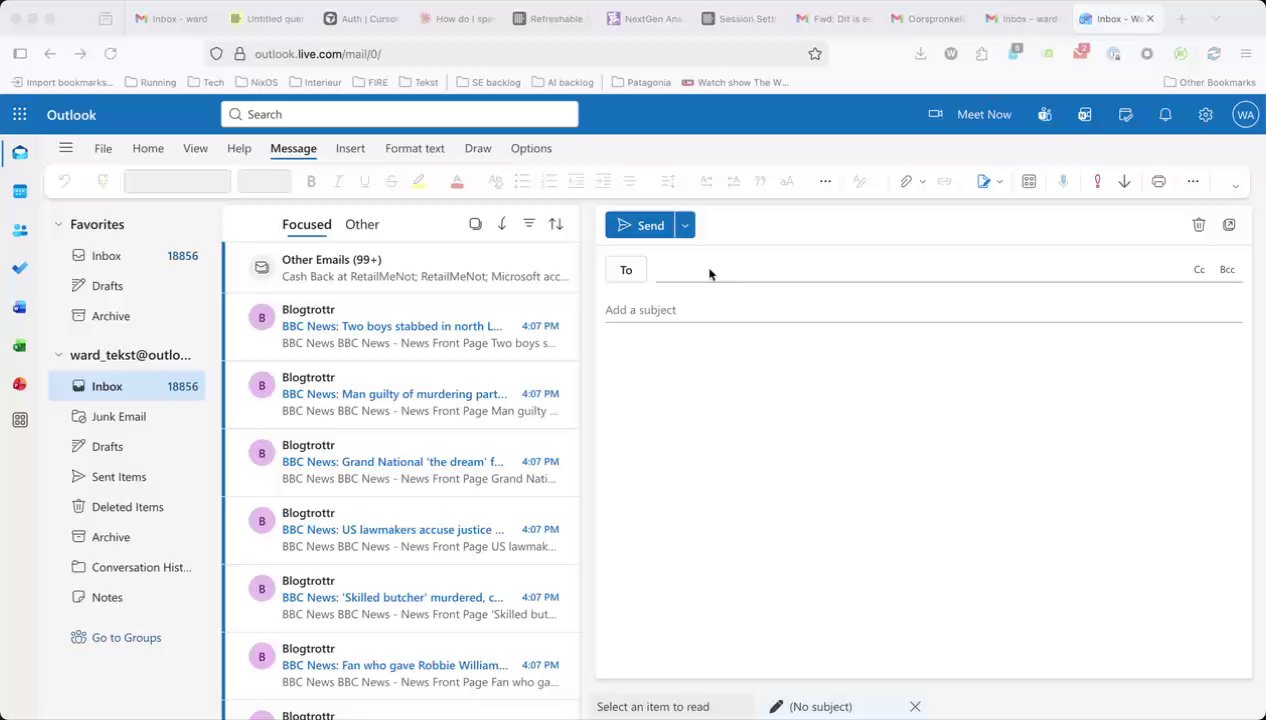
Task: Click the To recipients button
Action: click(626, 270)
